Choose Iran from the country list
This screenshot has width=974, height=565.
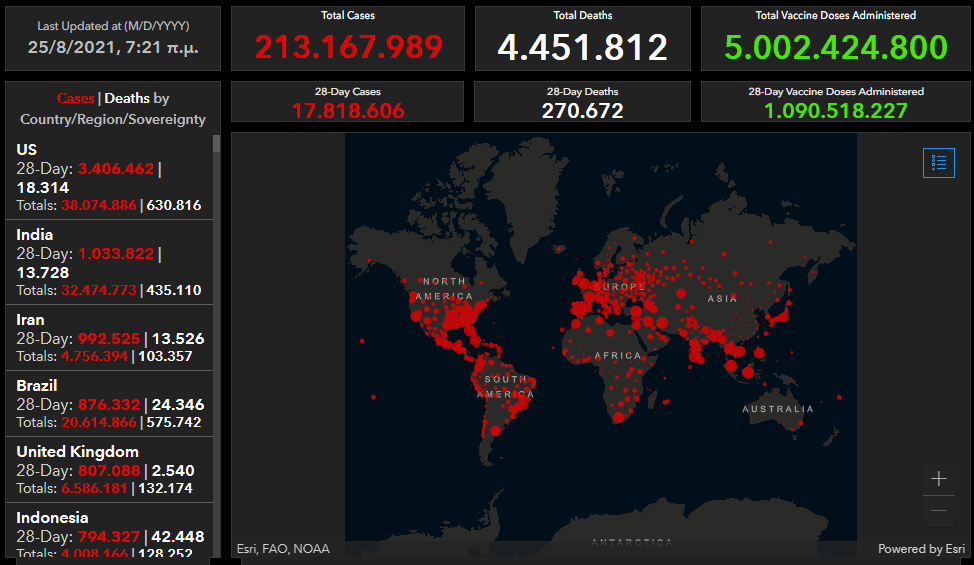pyautogui.click(x=109, y=337)
